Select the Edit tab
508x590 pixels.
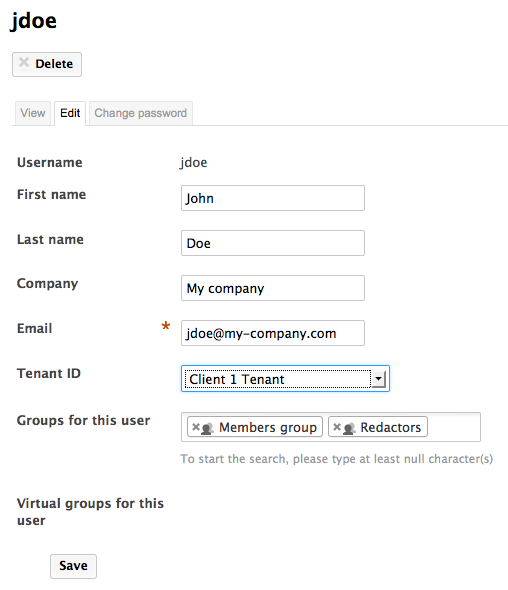pyautogui.click(x=70, y=113)
